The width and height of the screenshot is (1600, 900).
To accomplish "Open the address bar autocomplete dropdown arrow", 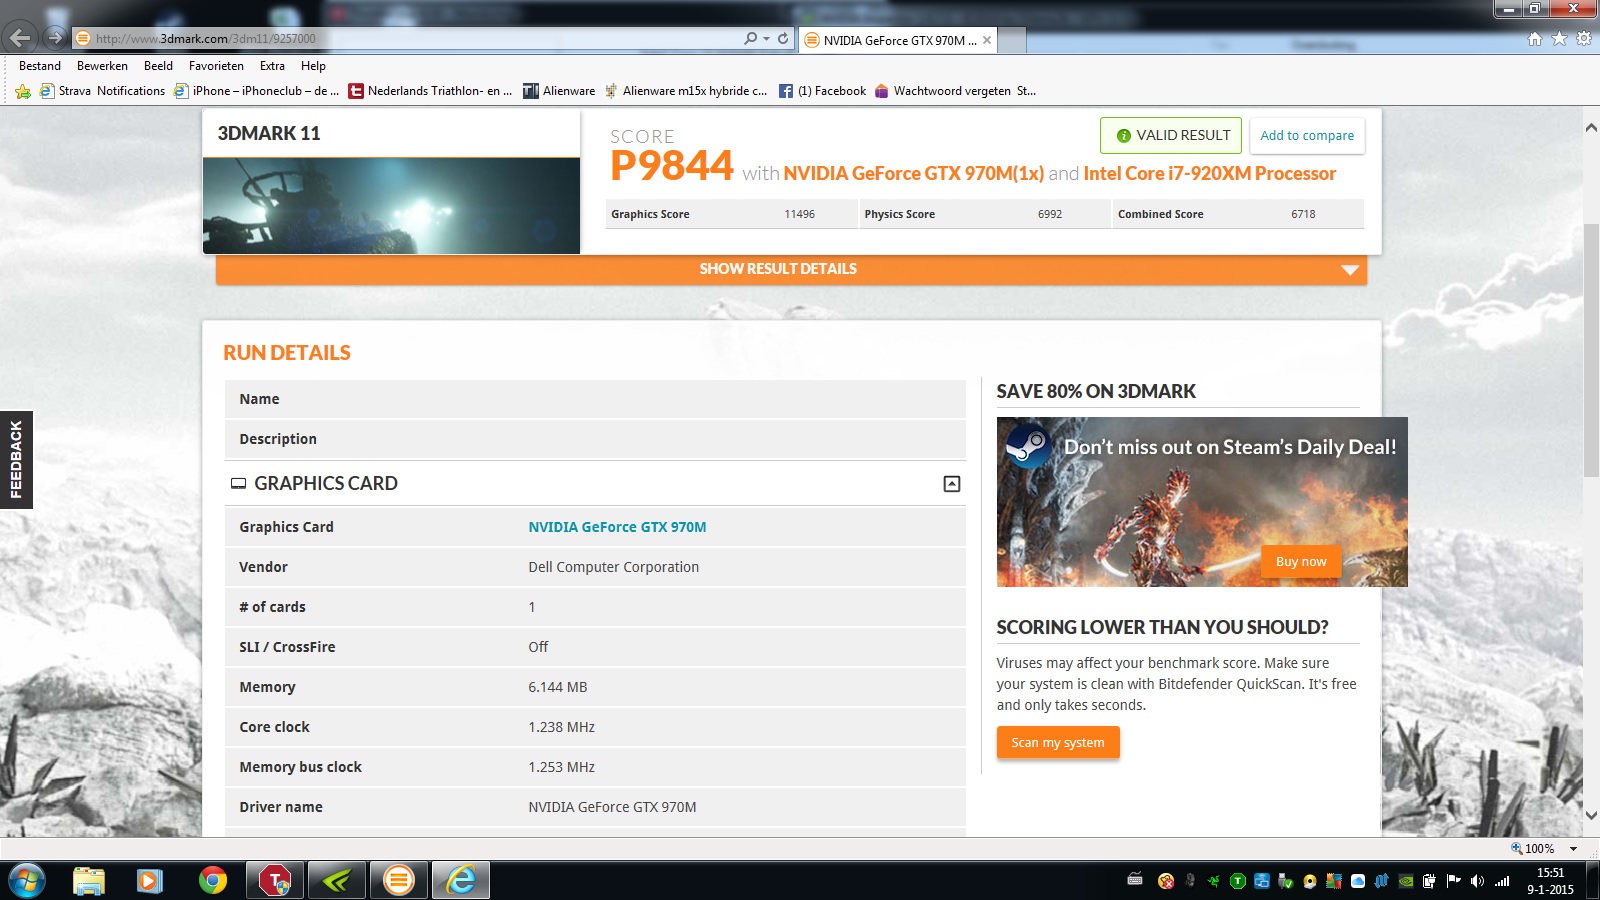I will [767, 38].
